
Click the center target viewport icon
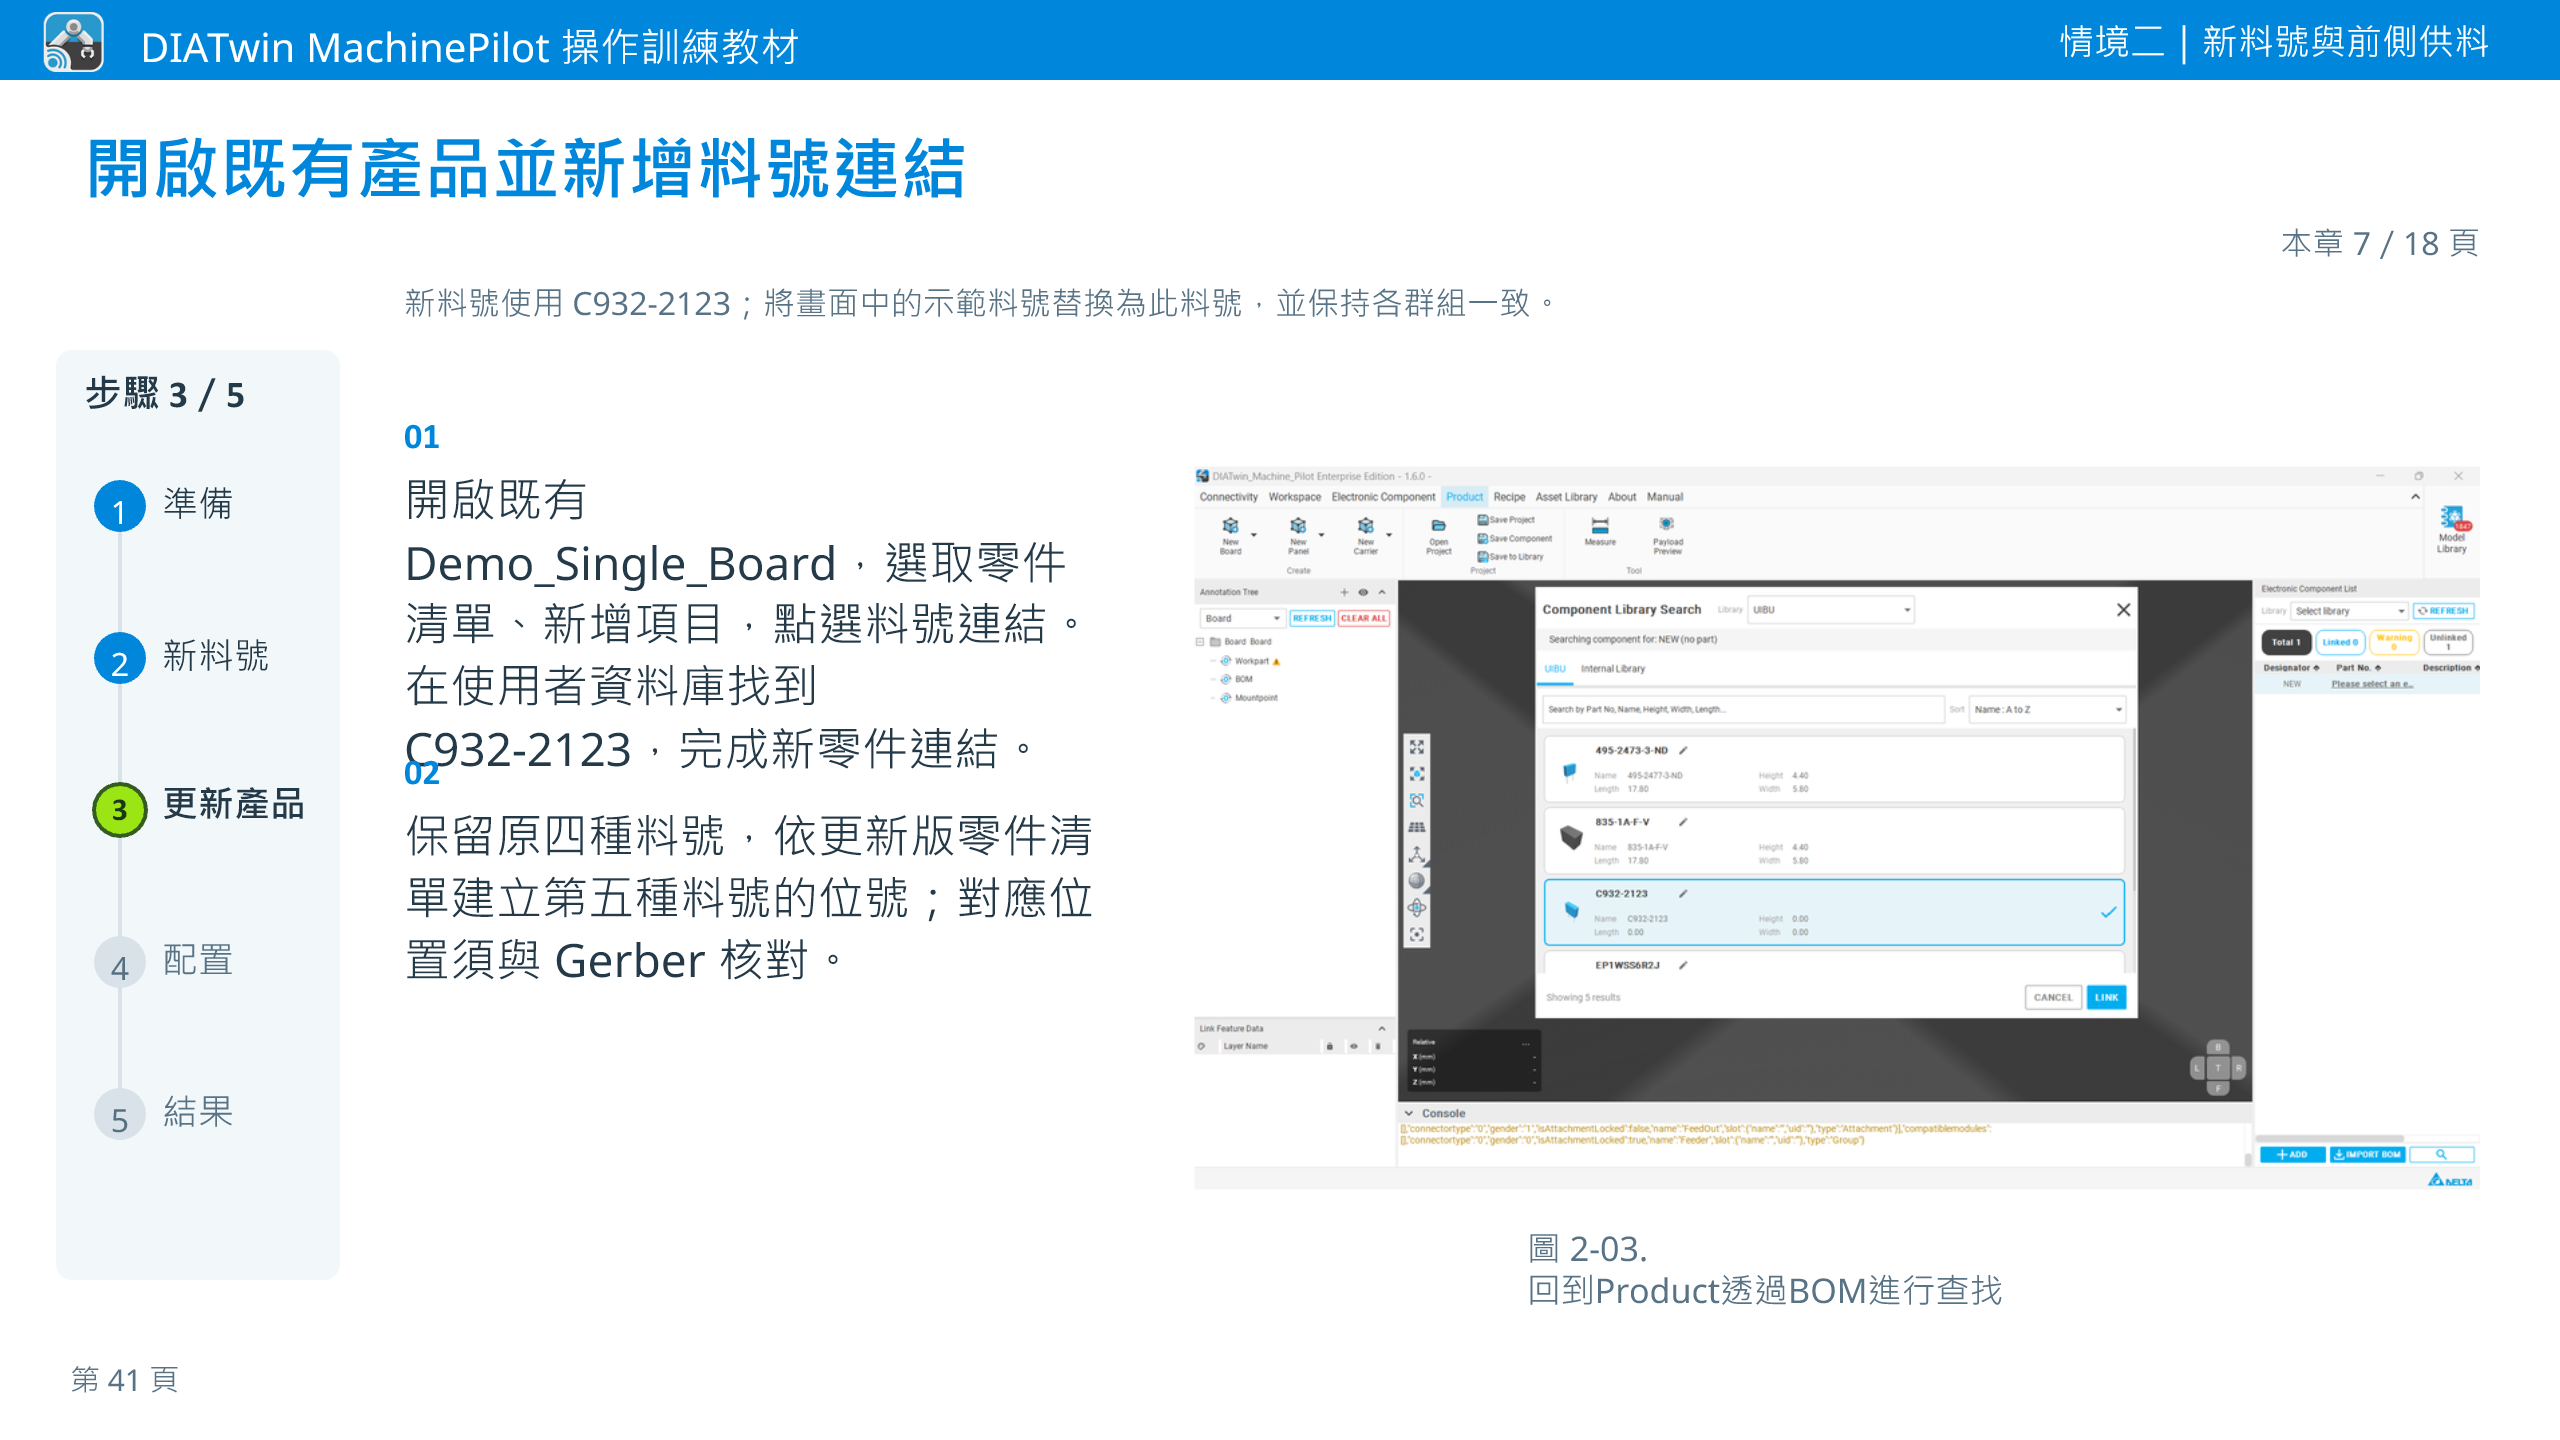point(1417,935)
